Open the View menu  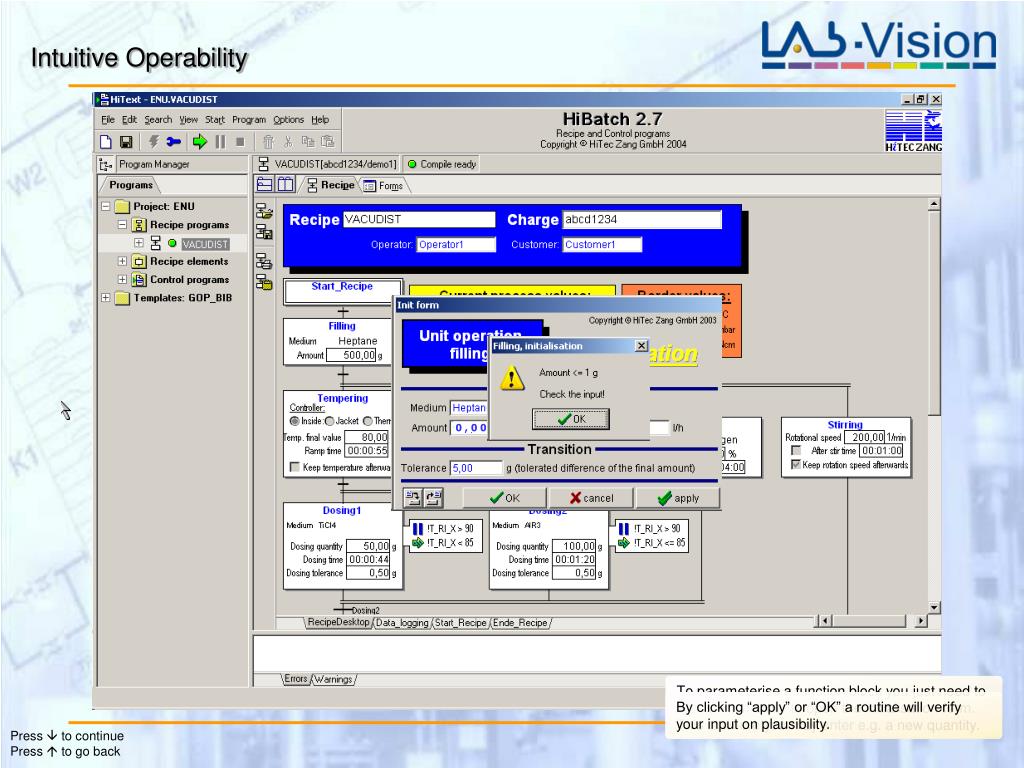click(x=189, y=120)
